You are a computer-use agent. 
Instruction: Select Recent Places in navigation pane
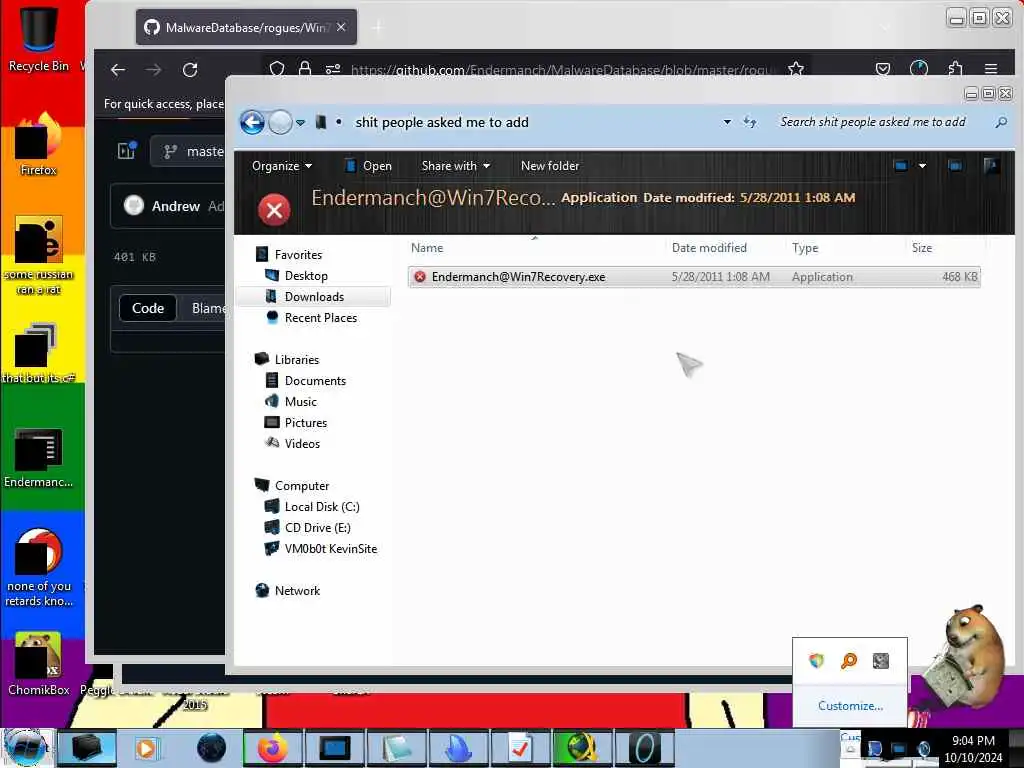[x=321, y=317]
